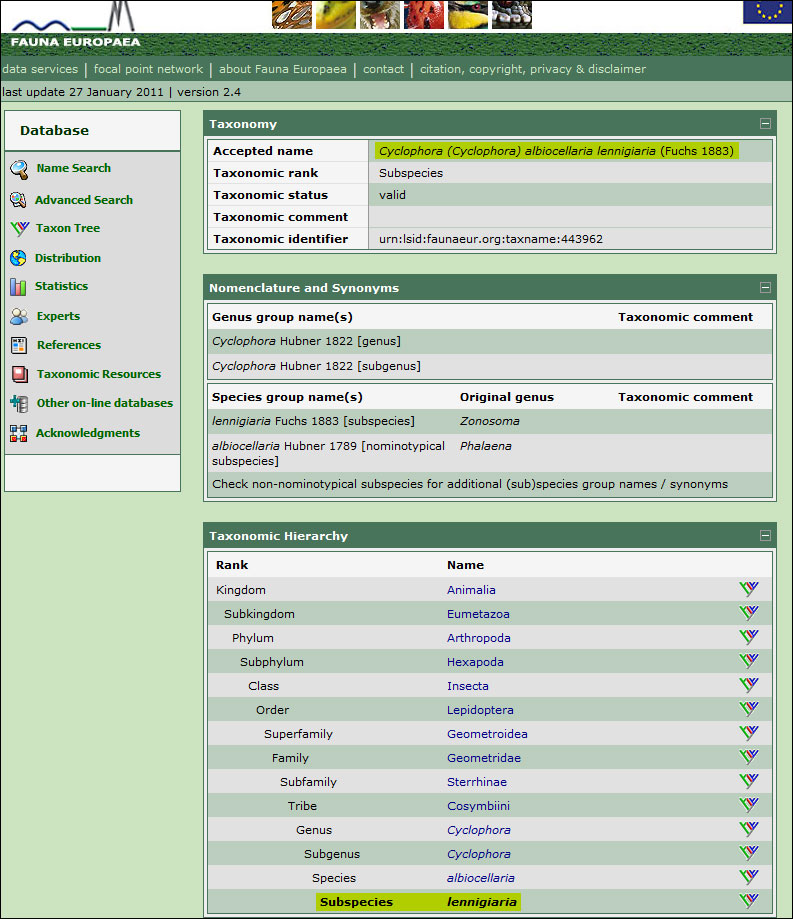
Task: Open taxon tree icon for Lepidoptera row
Action: tap(748, 709)
